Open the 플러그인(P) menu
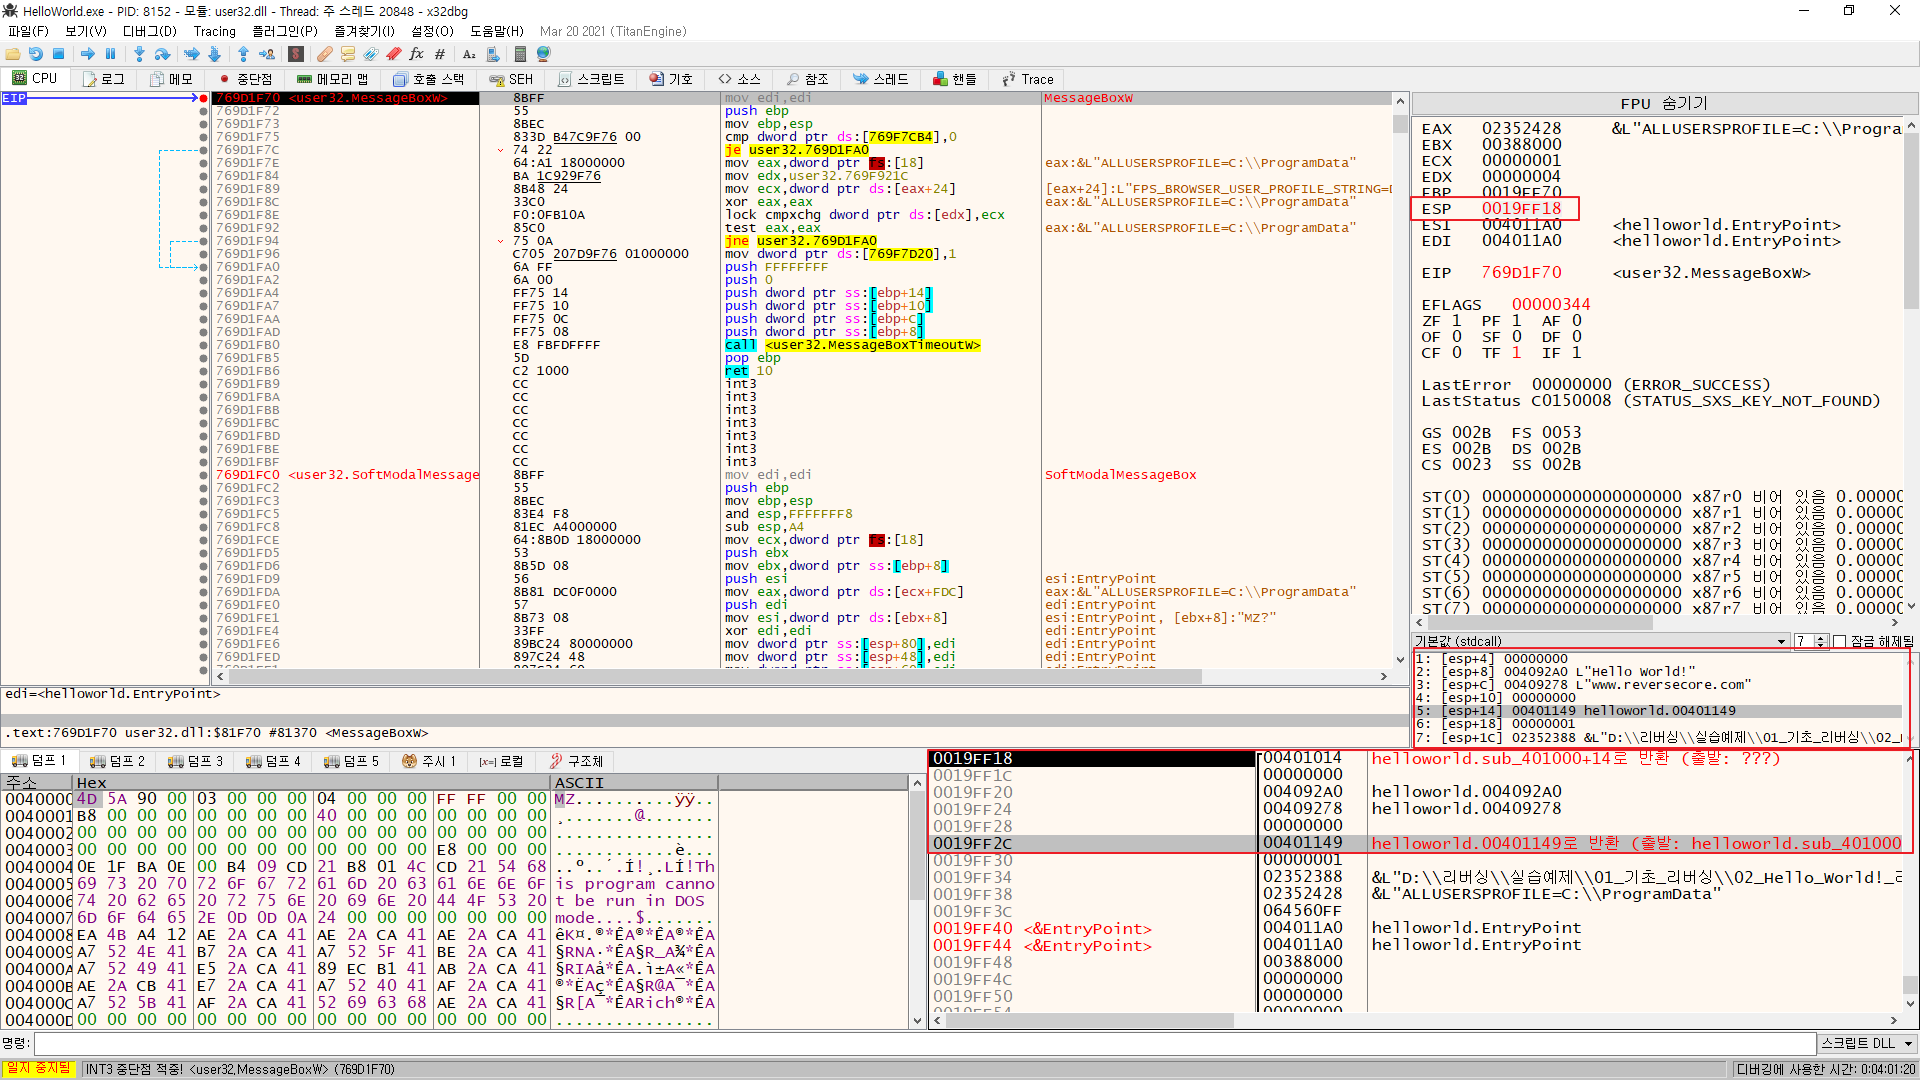1920x1080 pixels. tap(285, 31)
